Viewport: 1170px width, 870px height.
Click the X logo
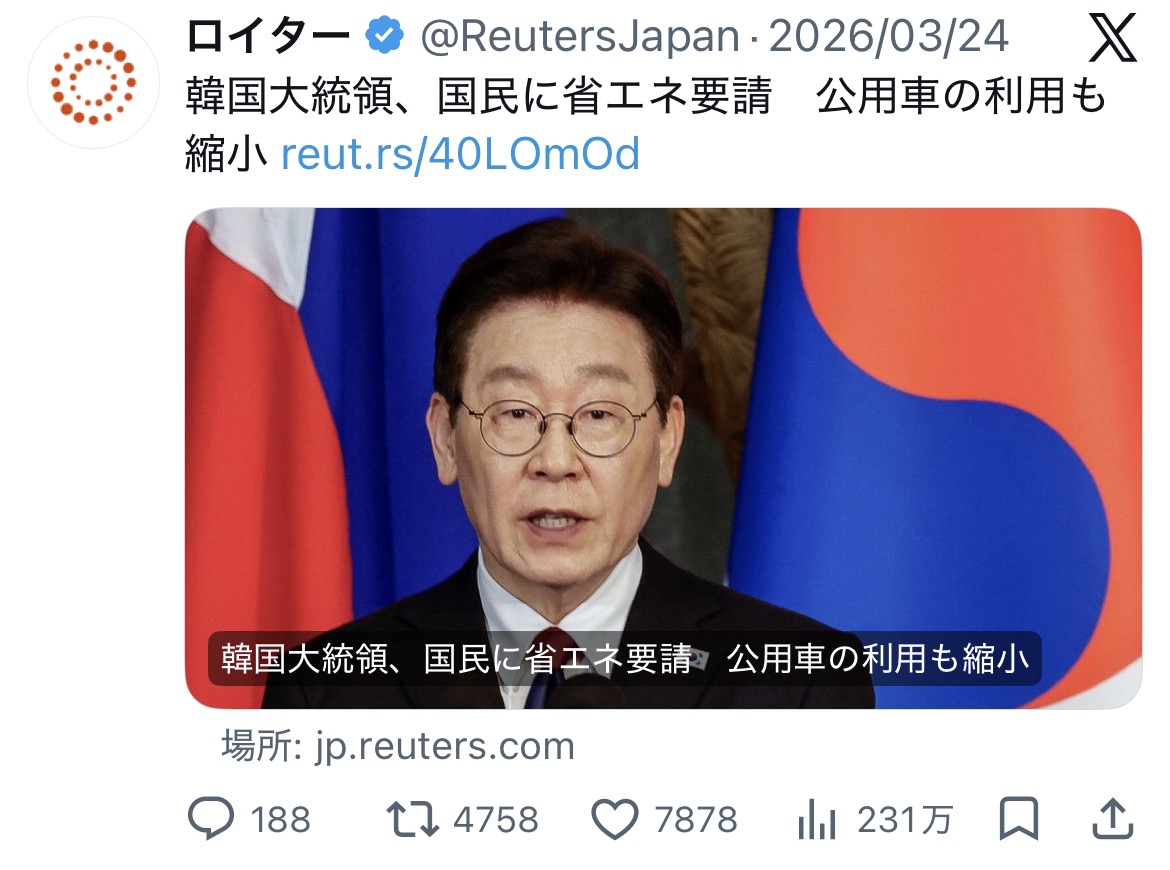[1112, 38]
